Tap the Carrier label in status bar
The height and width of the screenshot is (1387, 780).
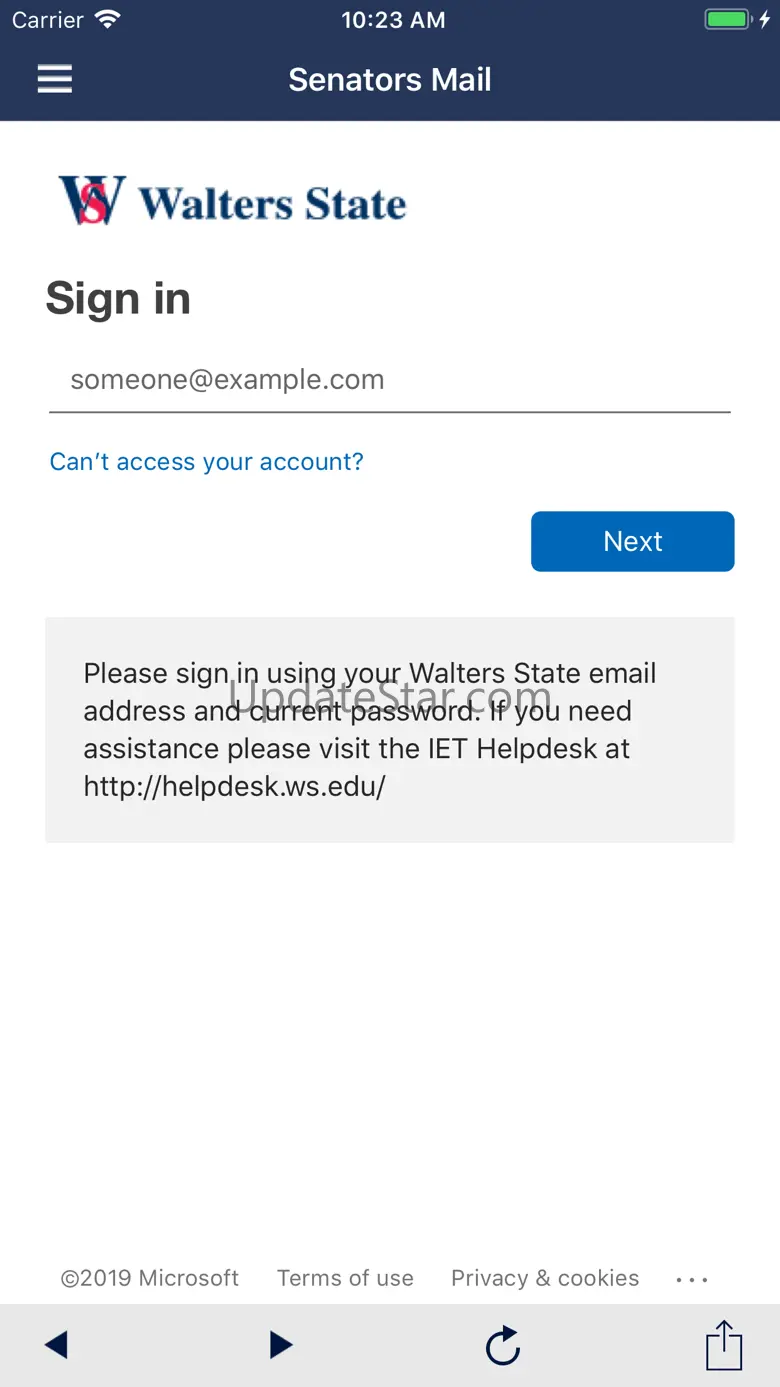(48, 20)
